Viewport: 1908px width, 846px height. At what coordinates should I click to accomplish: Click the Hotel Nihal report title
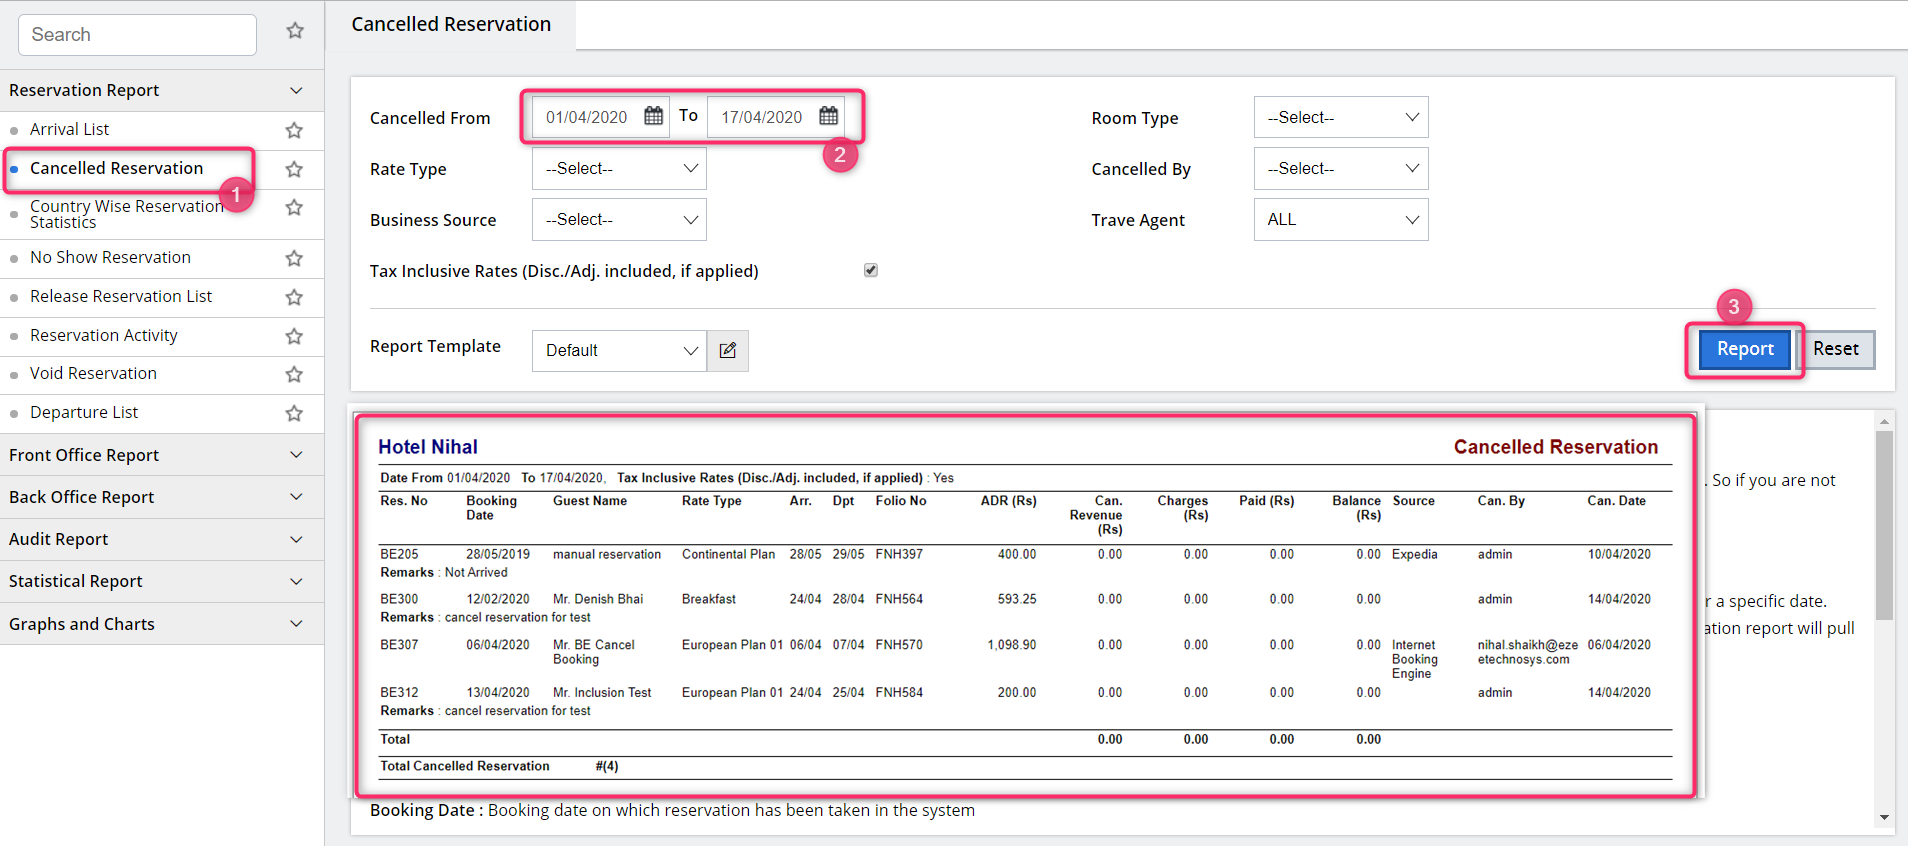tap(428, 447)
